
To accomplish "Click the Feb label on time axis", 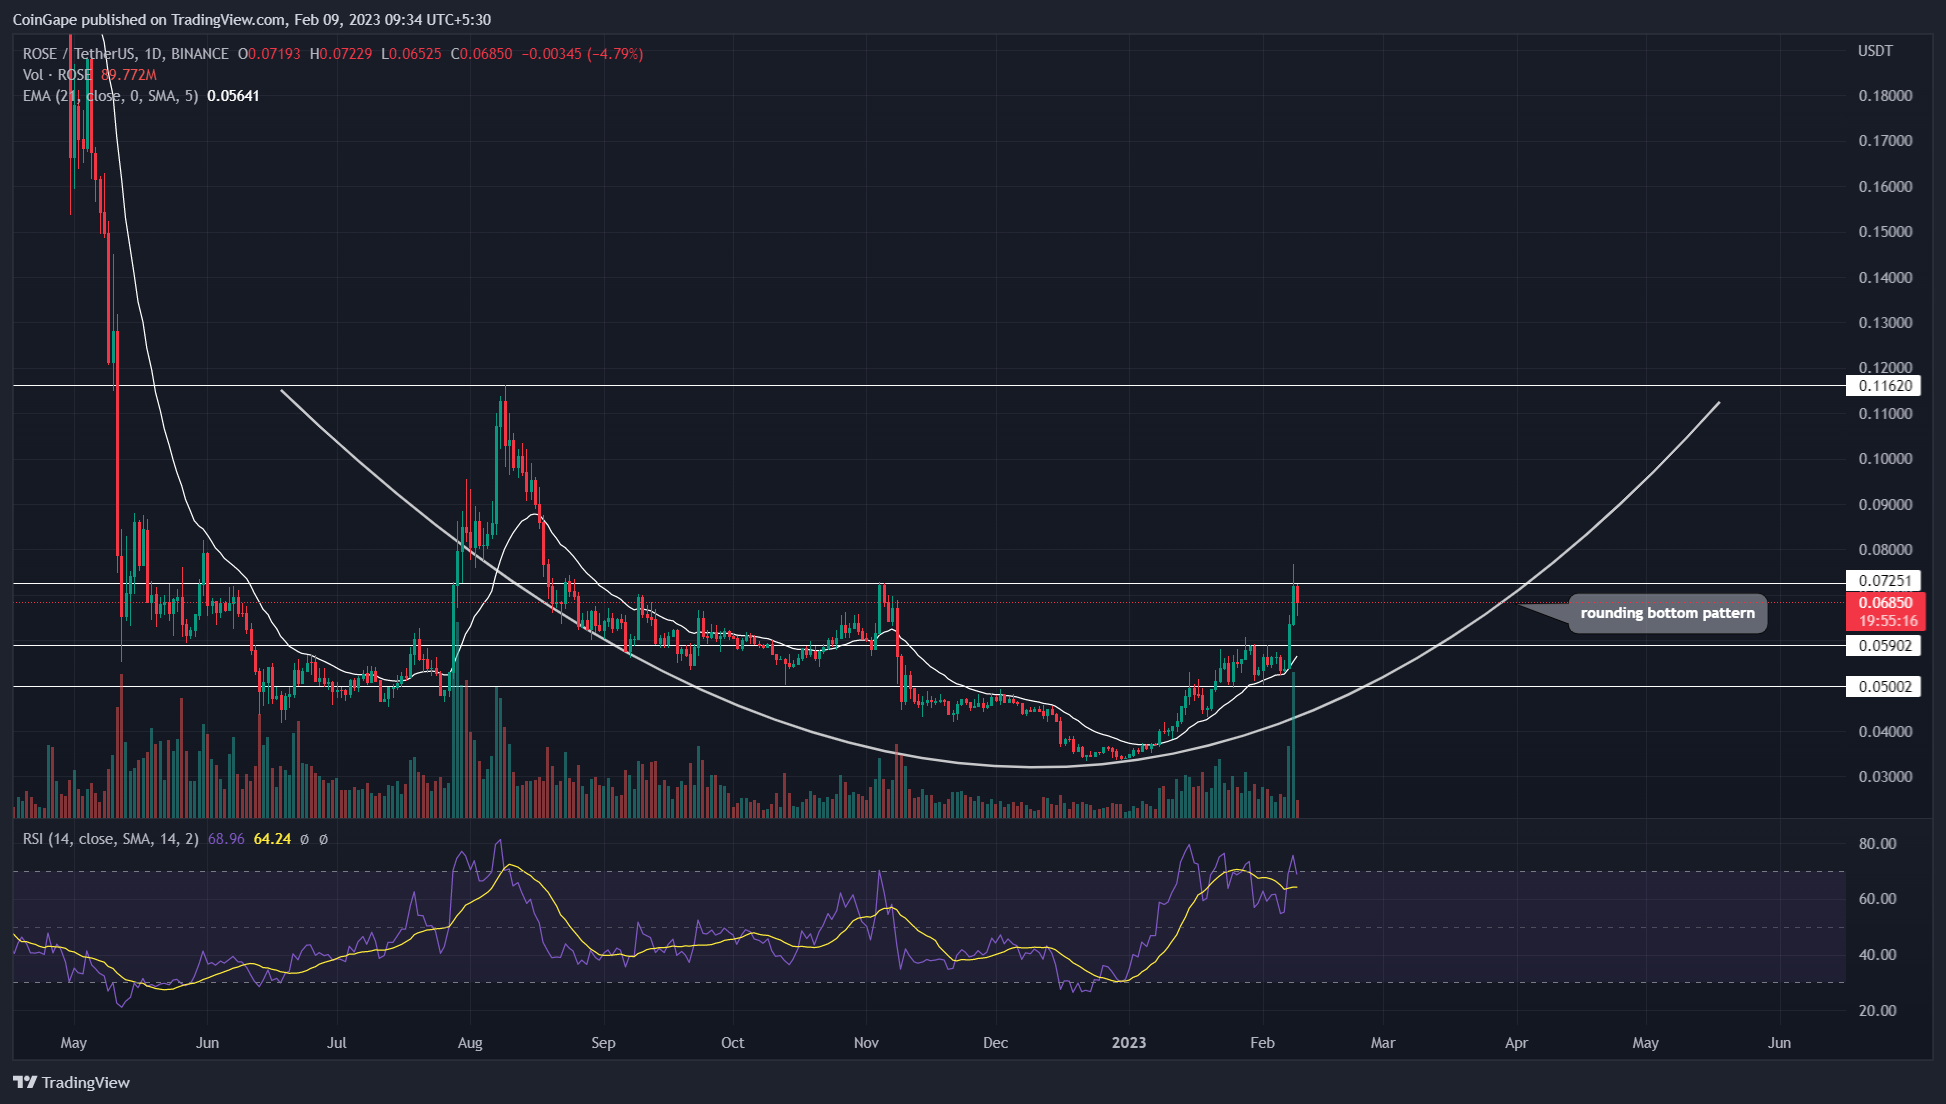I will (1262, 1043).
